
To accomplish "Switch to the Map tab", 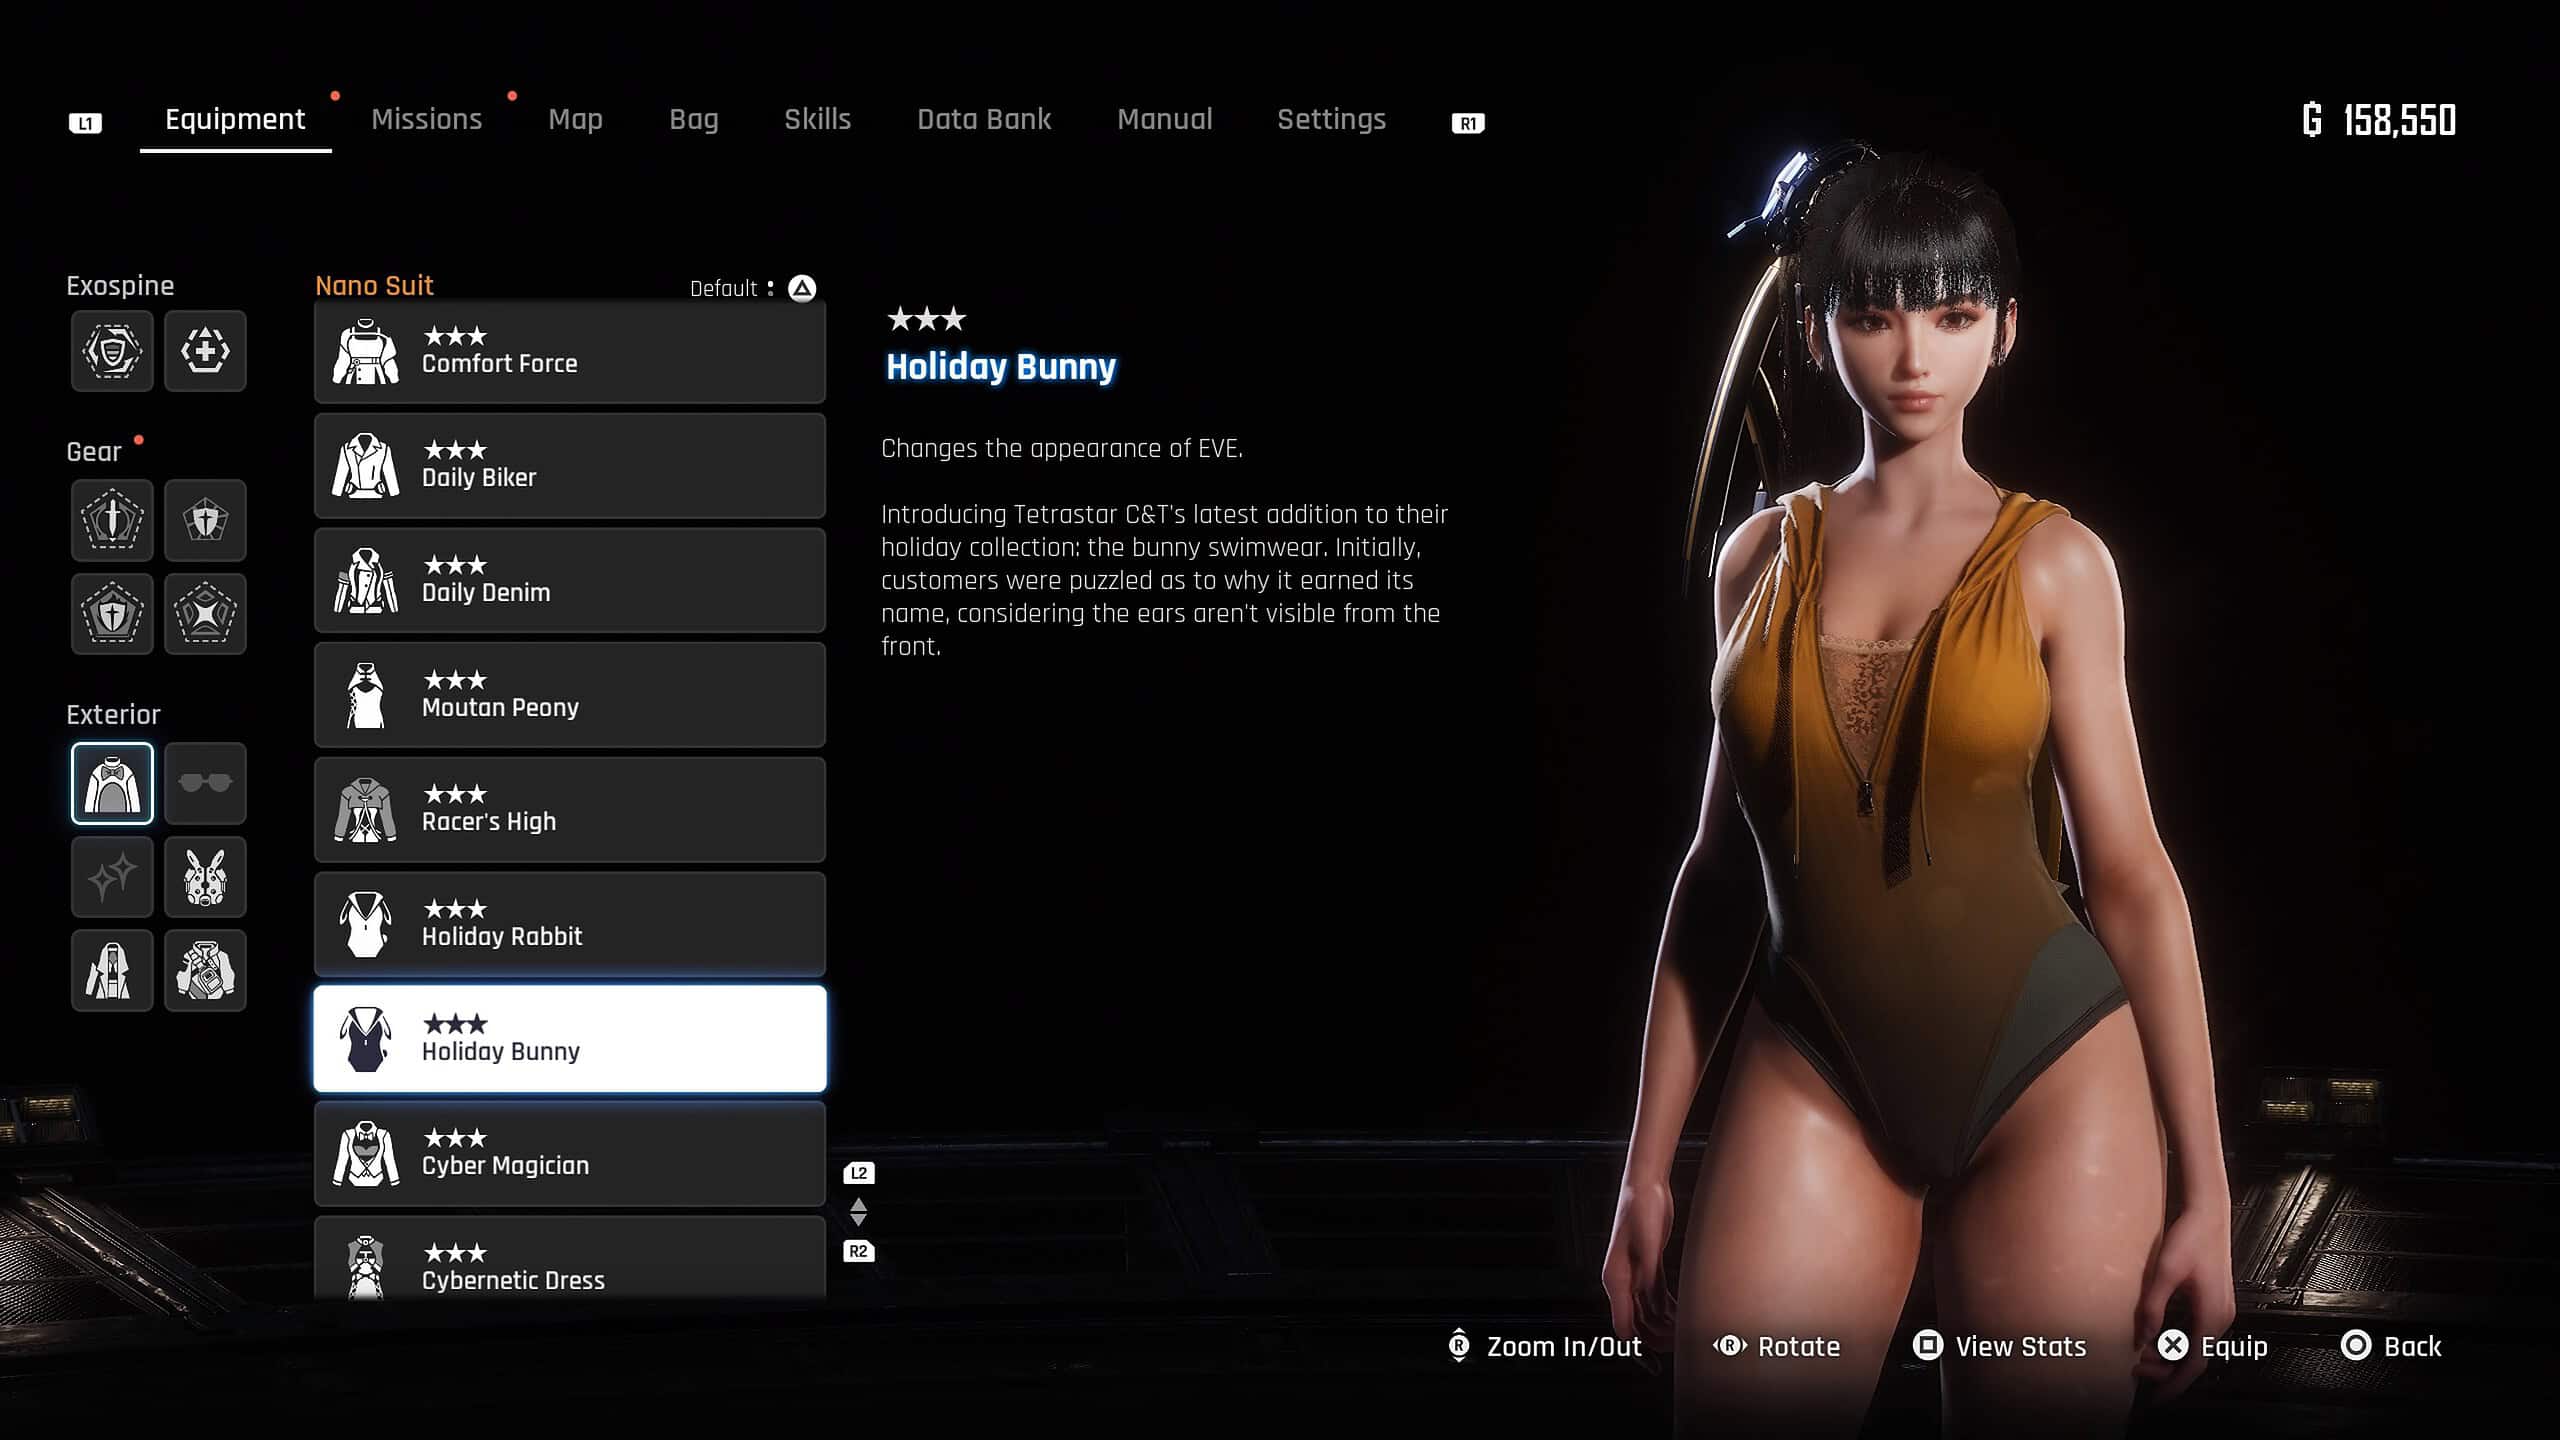I will pyautogui.click(x=575, y=119).
